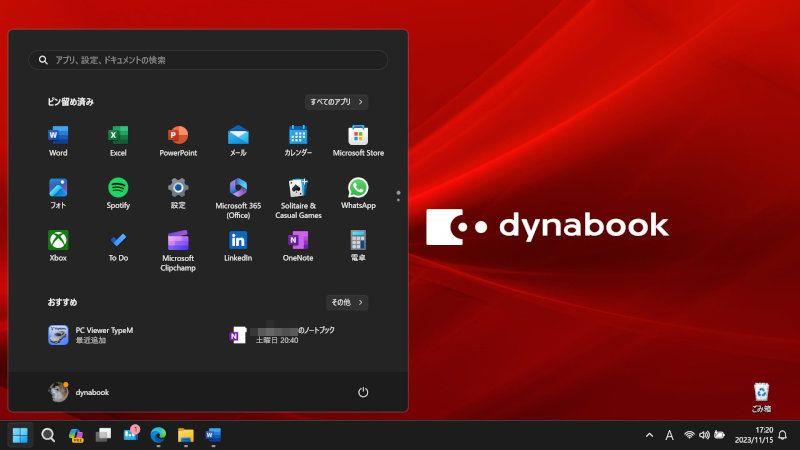Open Wi-Fi network status icon
The image size is (800, 450).
pyautogui.click(x=689, y=435)
